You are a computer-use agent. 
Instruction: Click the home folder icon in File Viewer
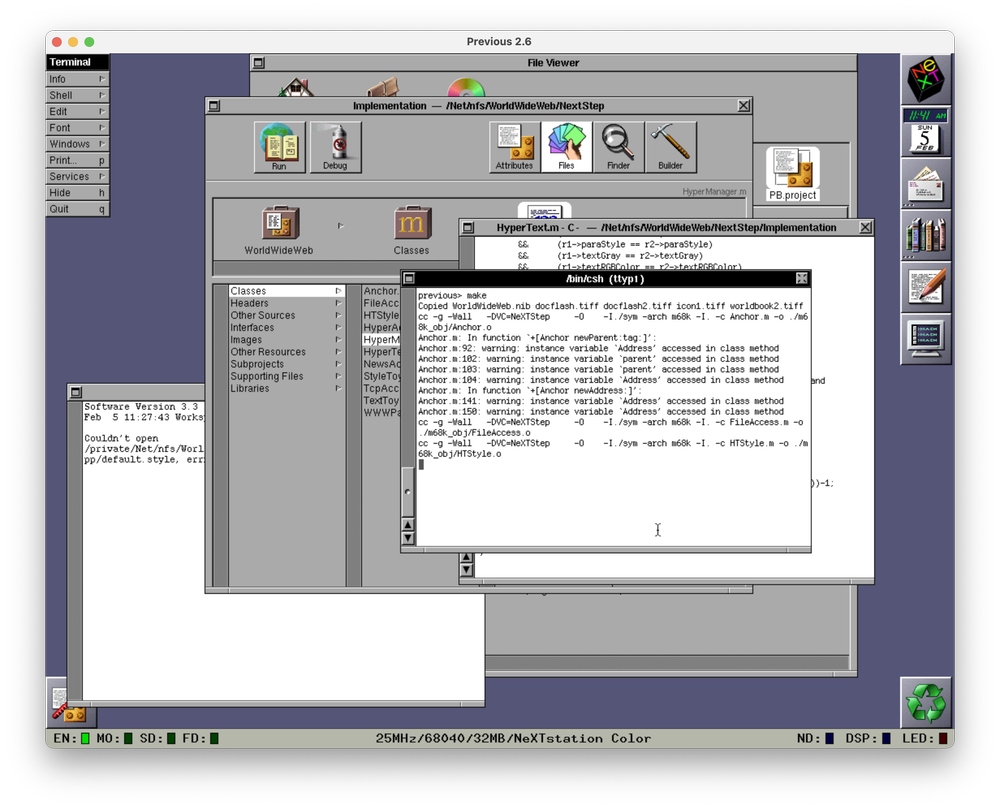[x=295, y=87]
